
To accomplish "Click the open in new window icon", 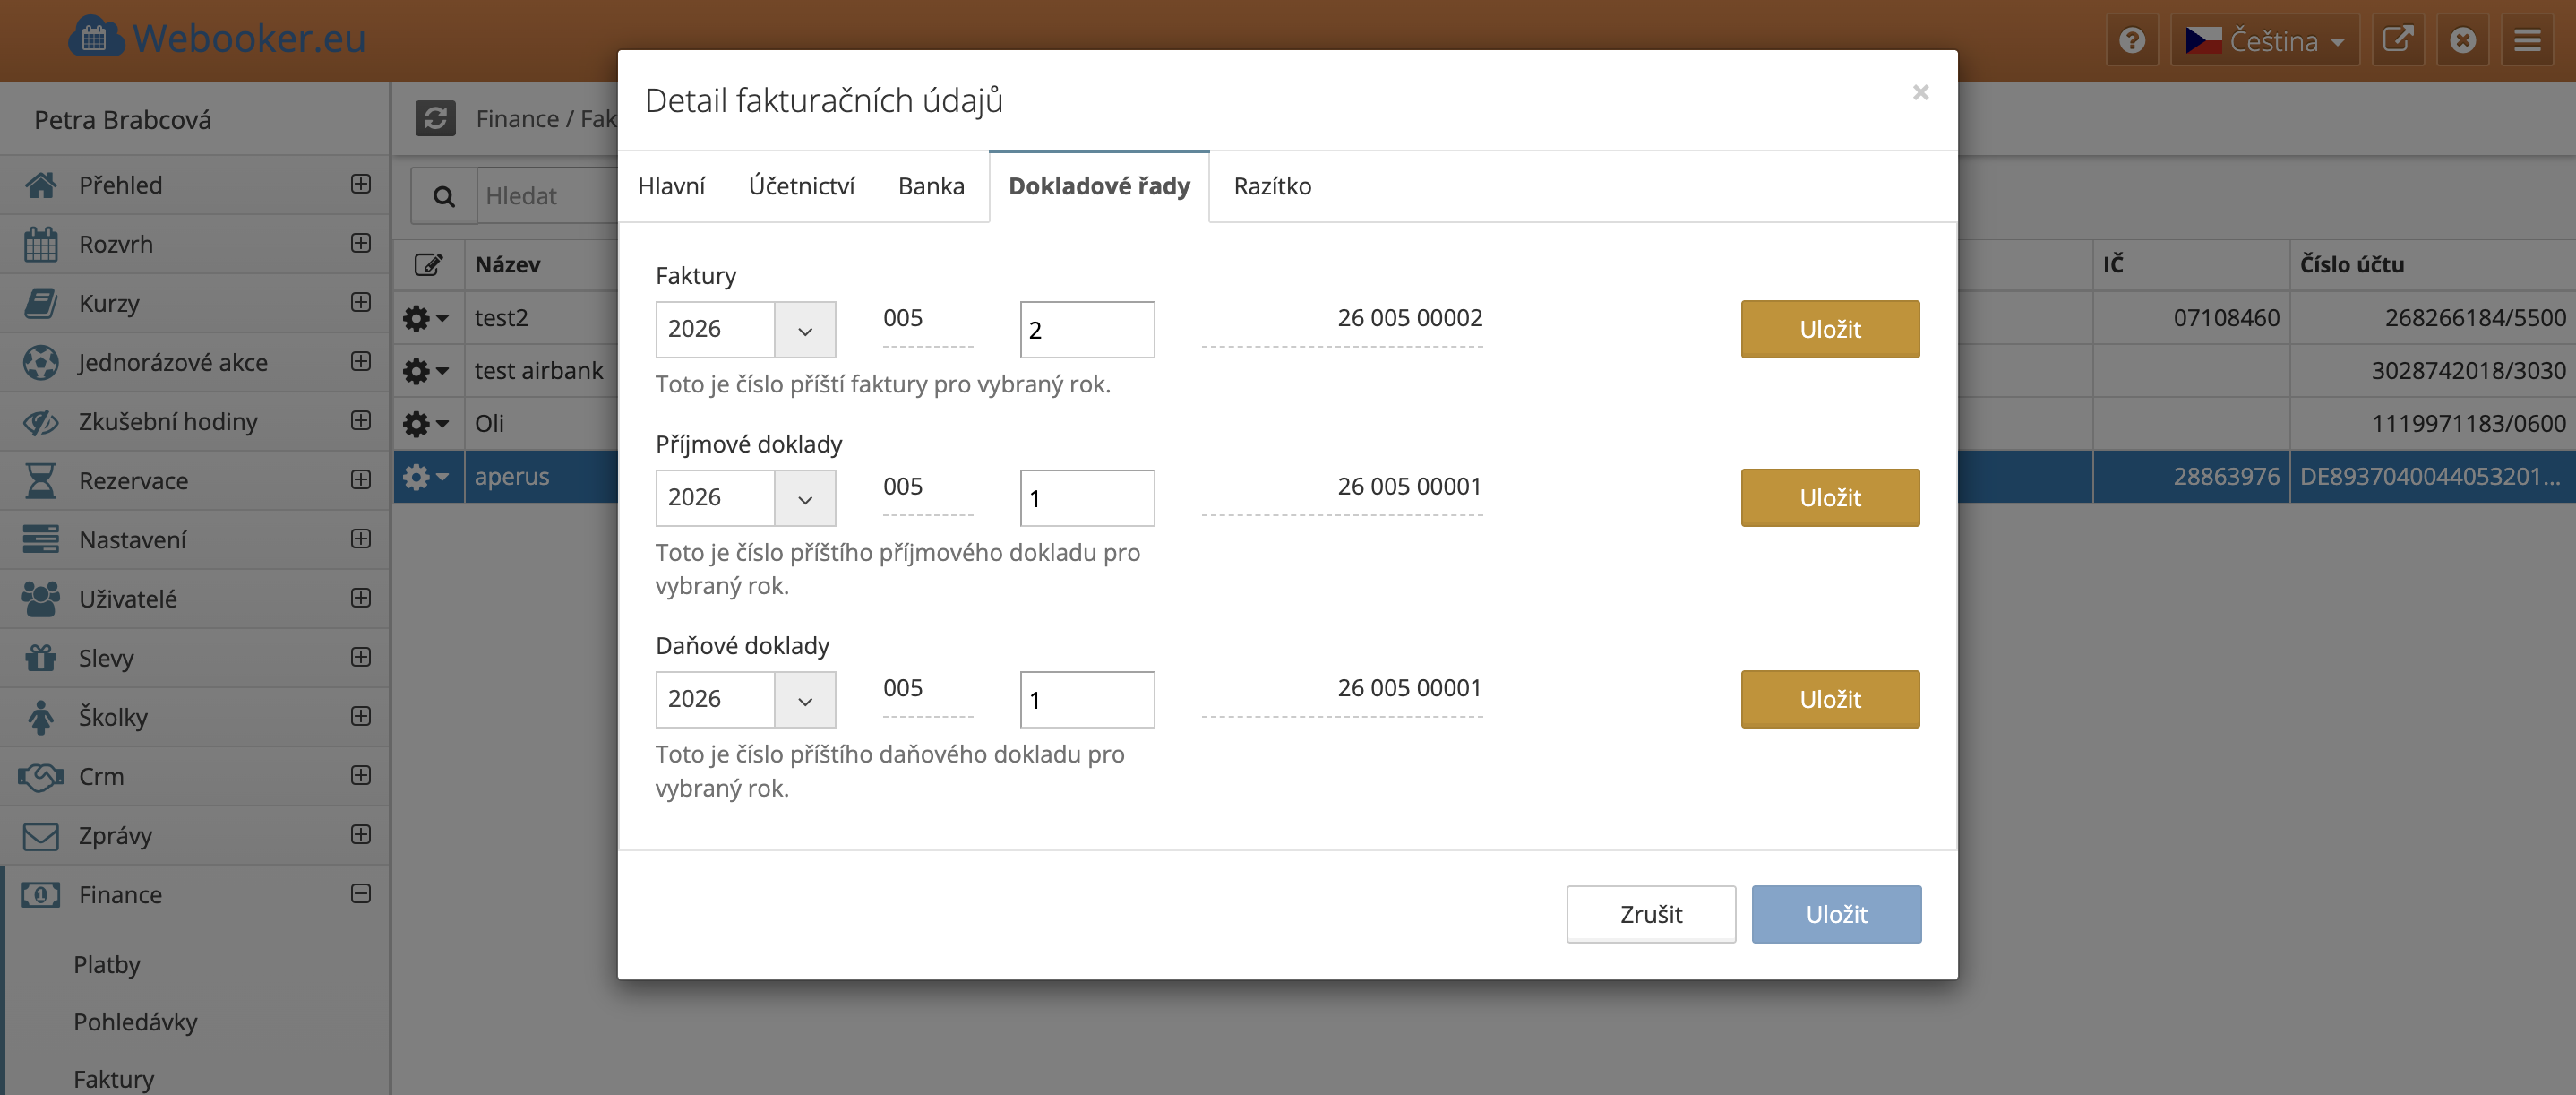I will (2397, 40).
